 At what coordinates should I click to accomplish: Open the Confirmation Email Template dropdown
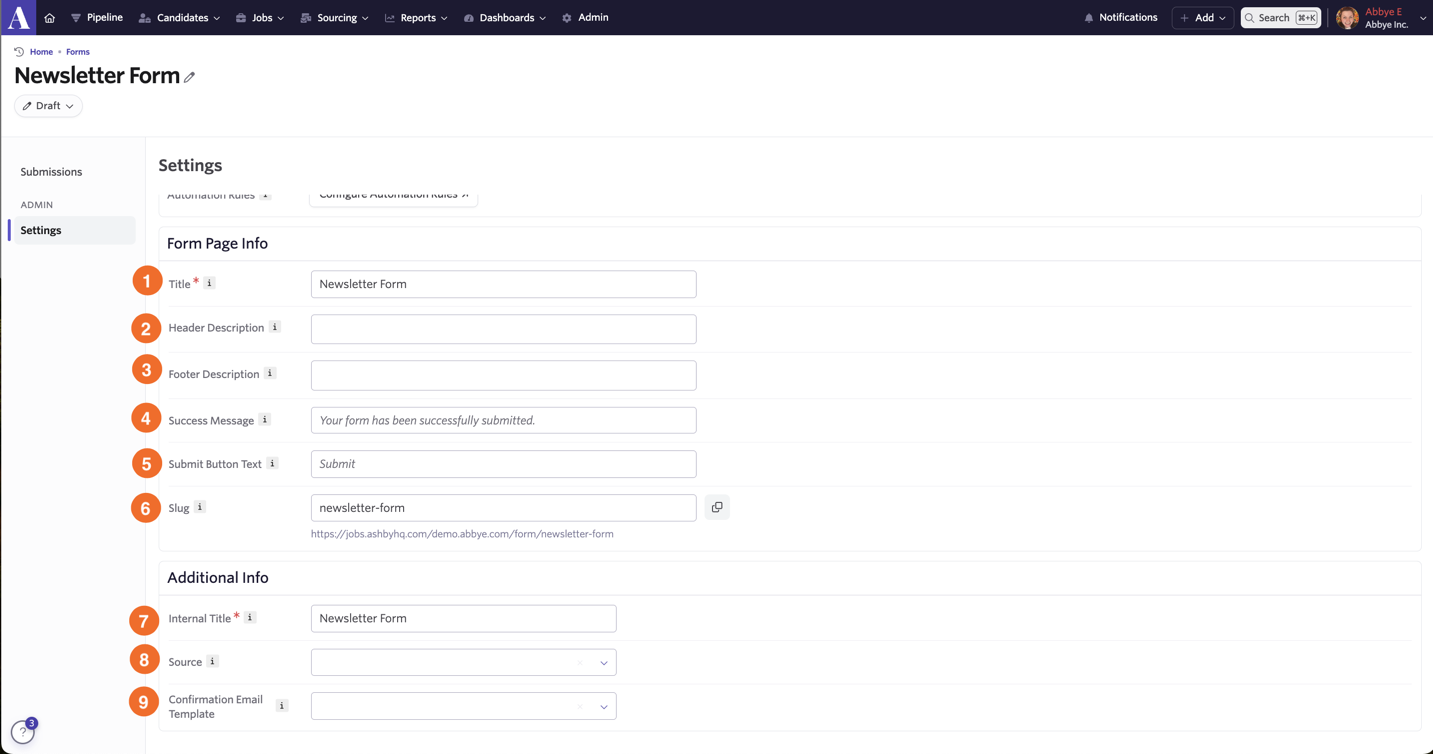463,706
